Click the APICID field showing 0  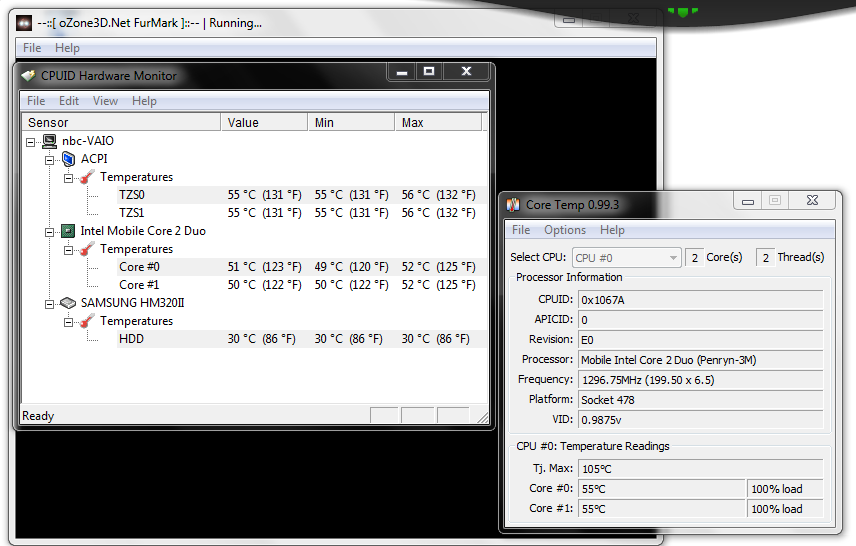coord(700,319)
